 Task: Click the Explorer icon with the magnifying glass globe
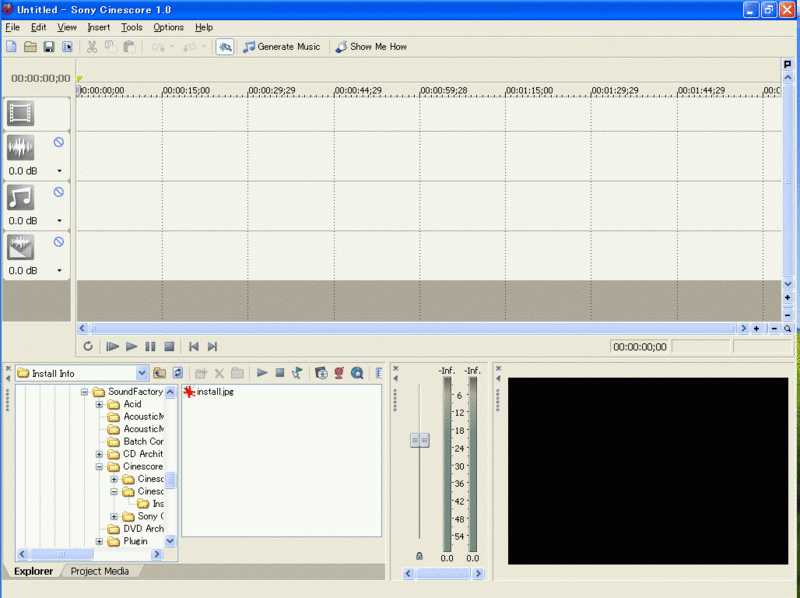(x=357, y=373)
